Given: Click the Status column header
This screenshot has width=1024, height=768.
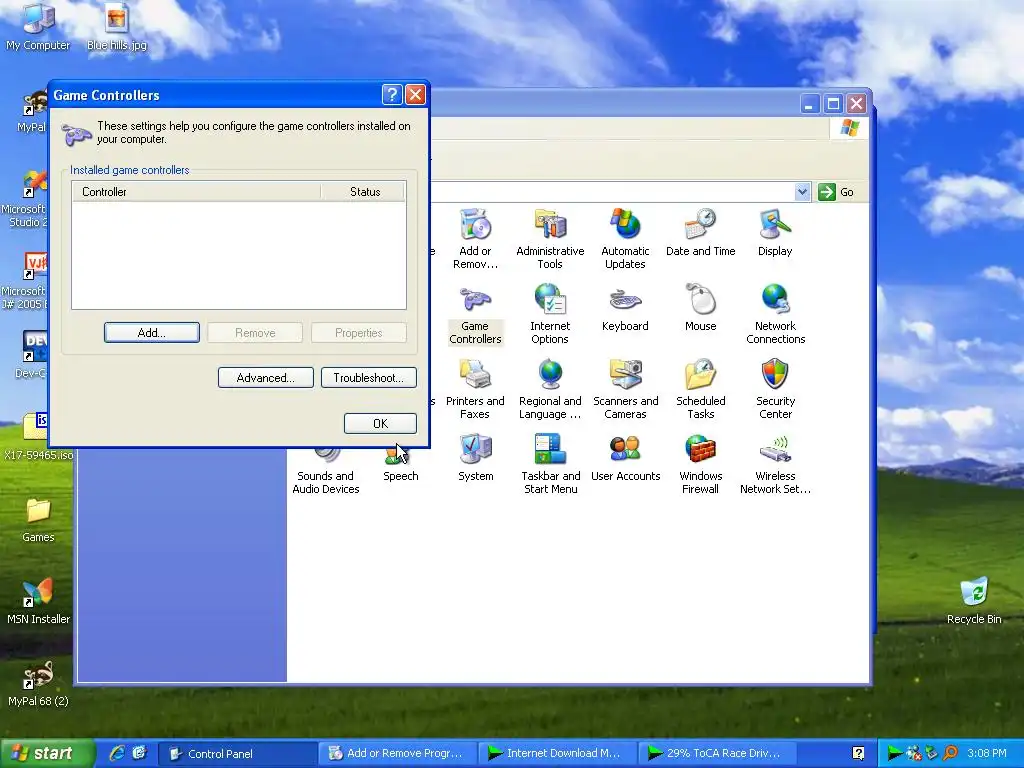Looking at the screenshot, I should [x=364, y=191].
